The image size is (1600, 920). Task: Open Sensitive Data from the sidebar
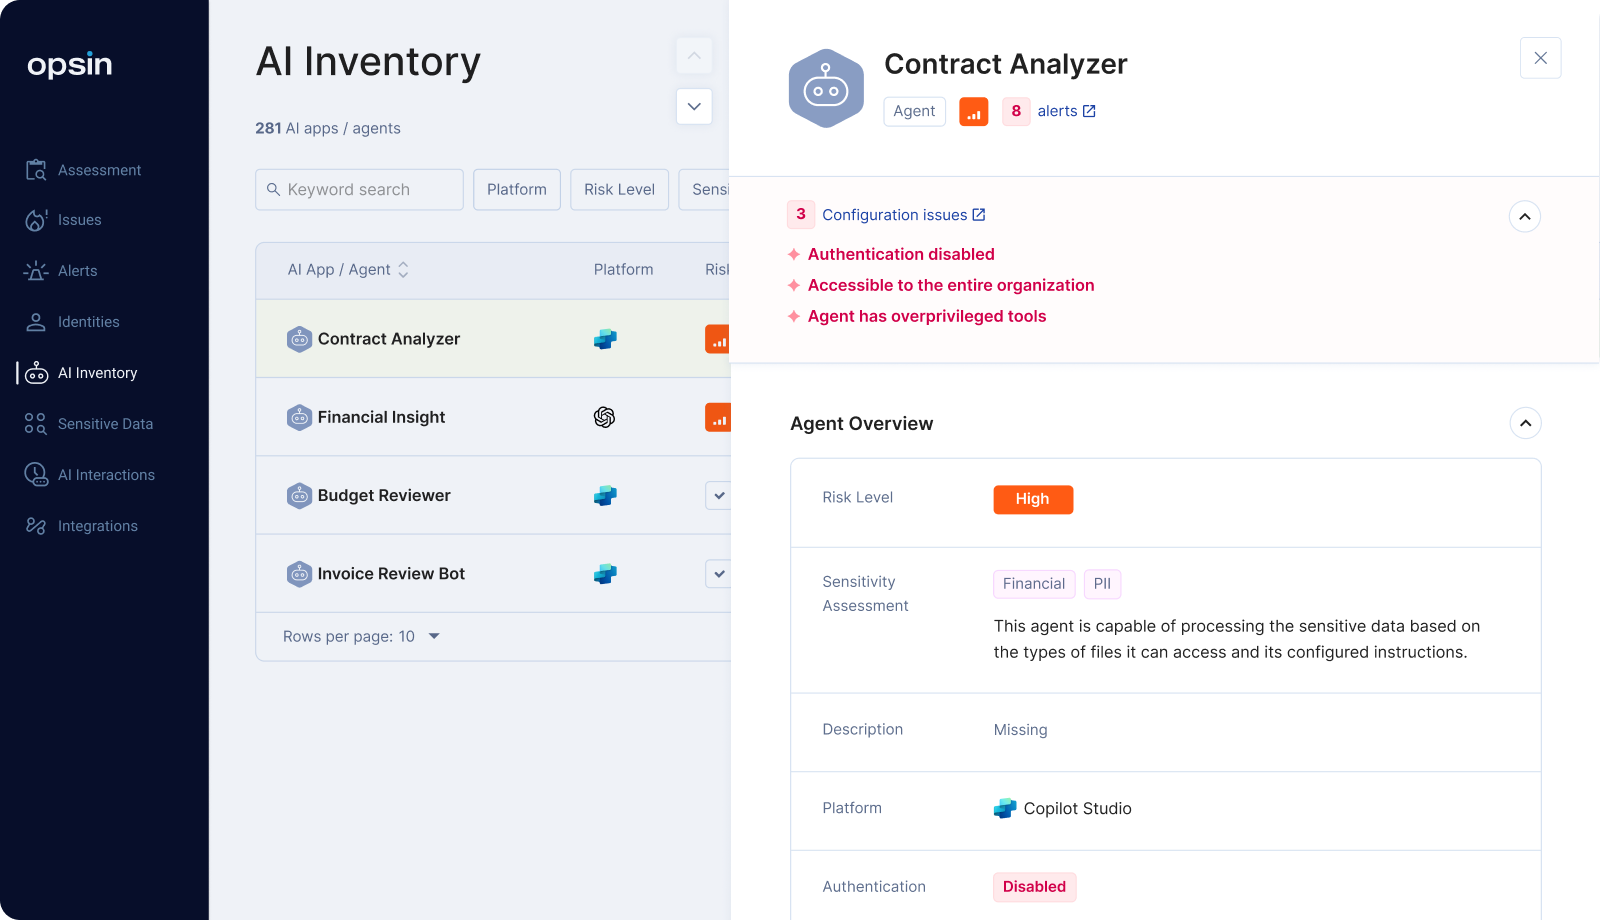[105, 424]
